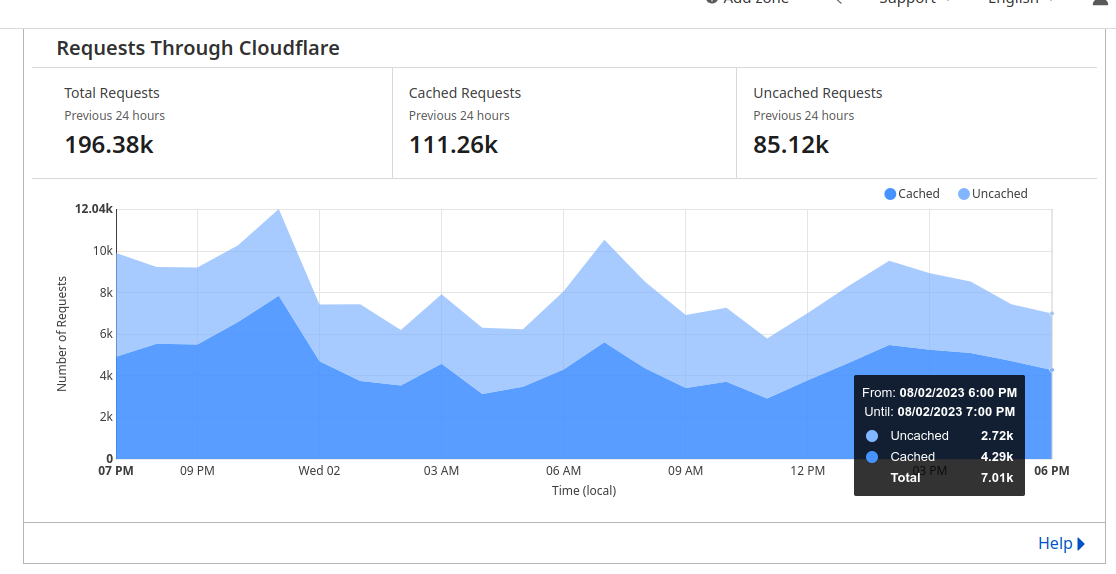
Task: Select the Total Requests 196.38k value
Action: (x=109, y=145)
